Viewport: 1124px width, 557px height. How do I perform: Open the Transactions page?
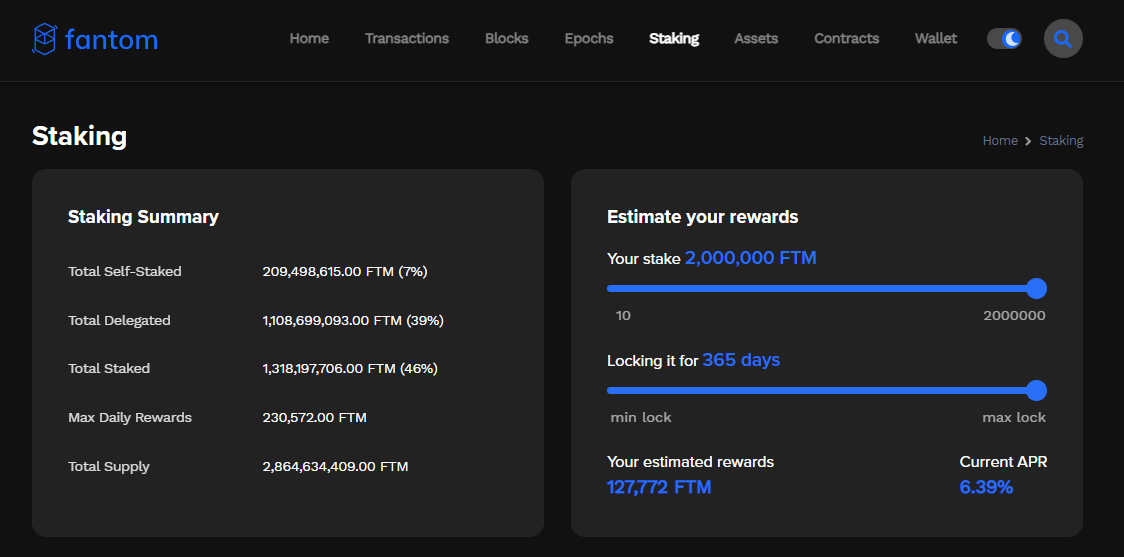406,39
